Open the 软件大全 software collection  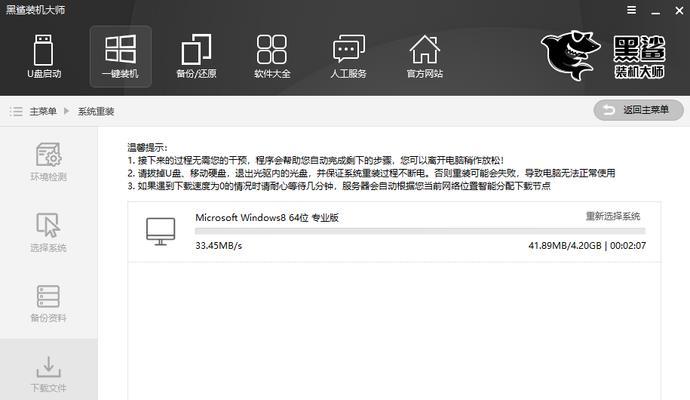pyautogui.click(x=272, y=56)
